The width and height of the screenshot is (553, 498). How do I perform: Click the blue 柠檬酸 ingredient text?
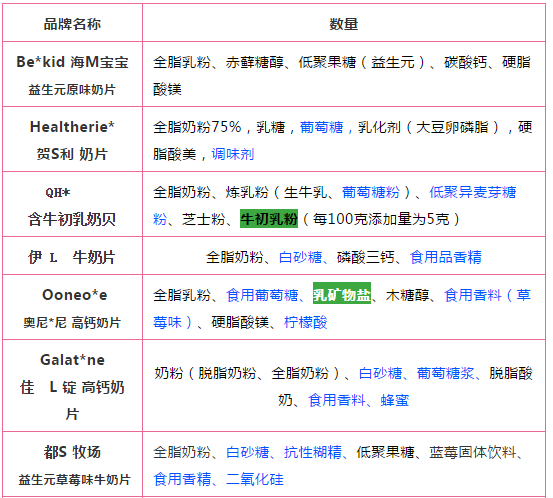306,322
